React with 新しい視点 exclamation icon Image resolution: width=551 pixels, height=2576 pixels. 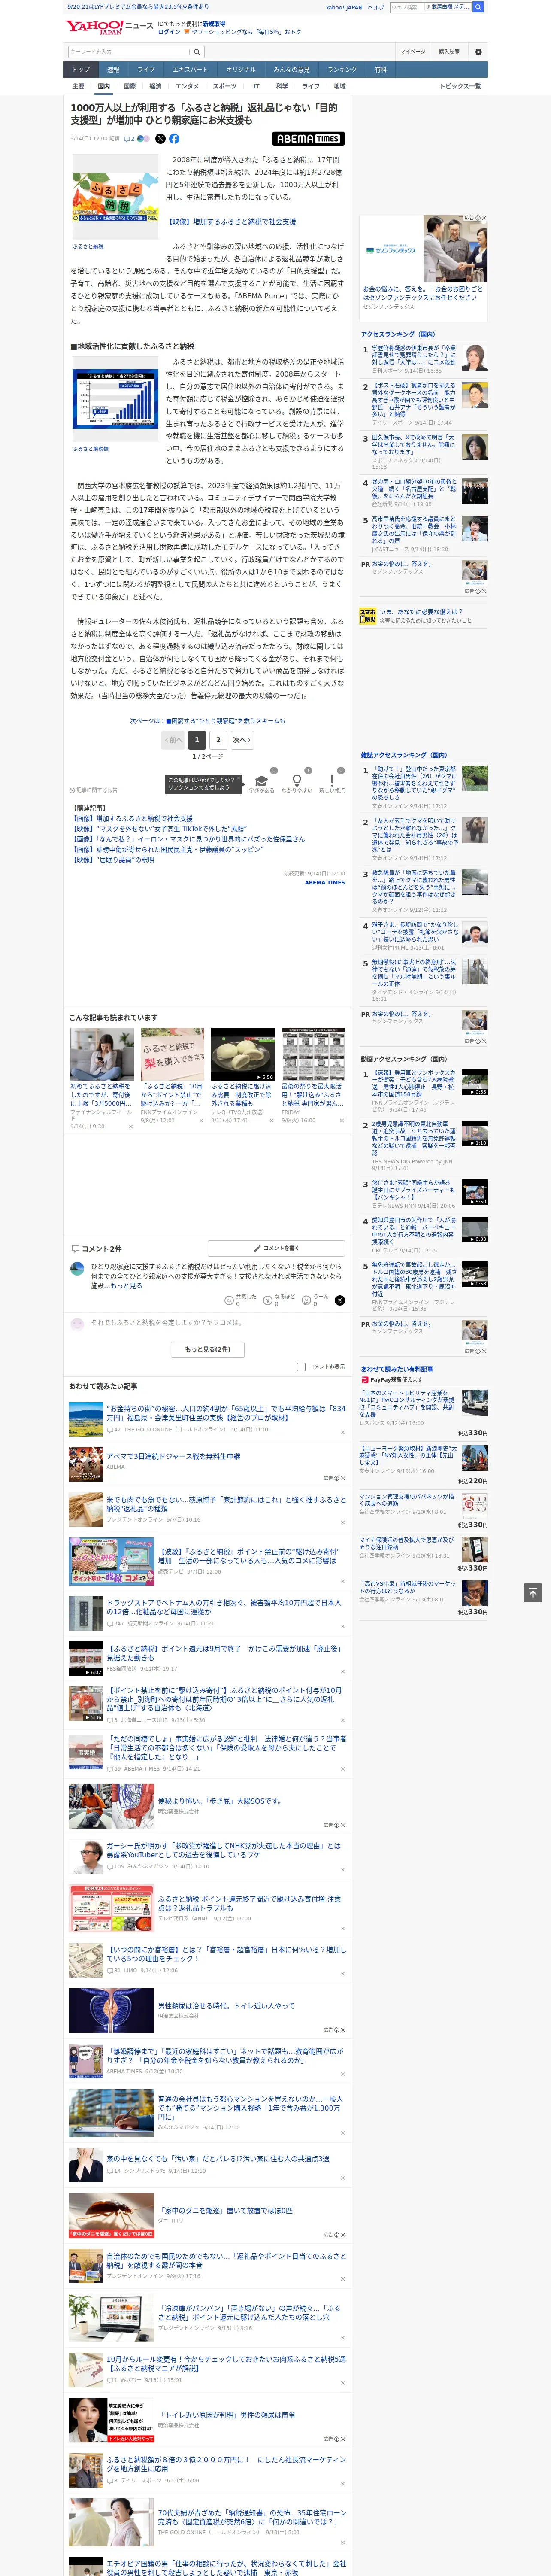click(332, 781)
